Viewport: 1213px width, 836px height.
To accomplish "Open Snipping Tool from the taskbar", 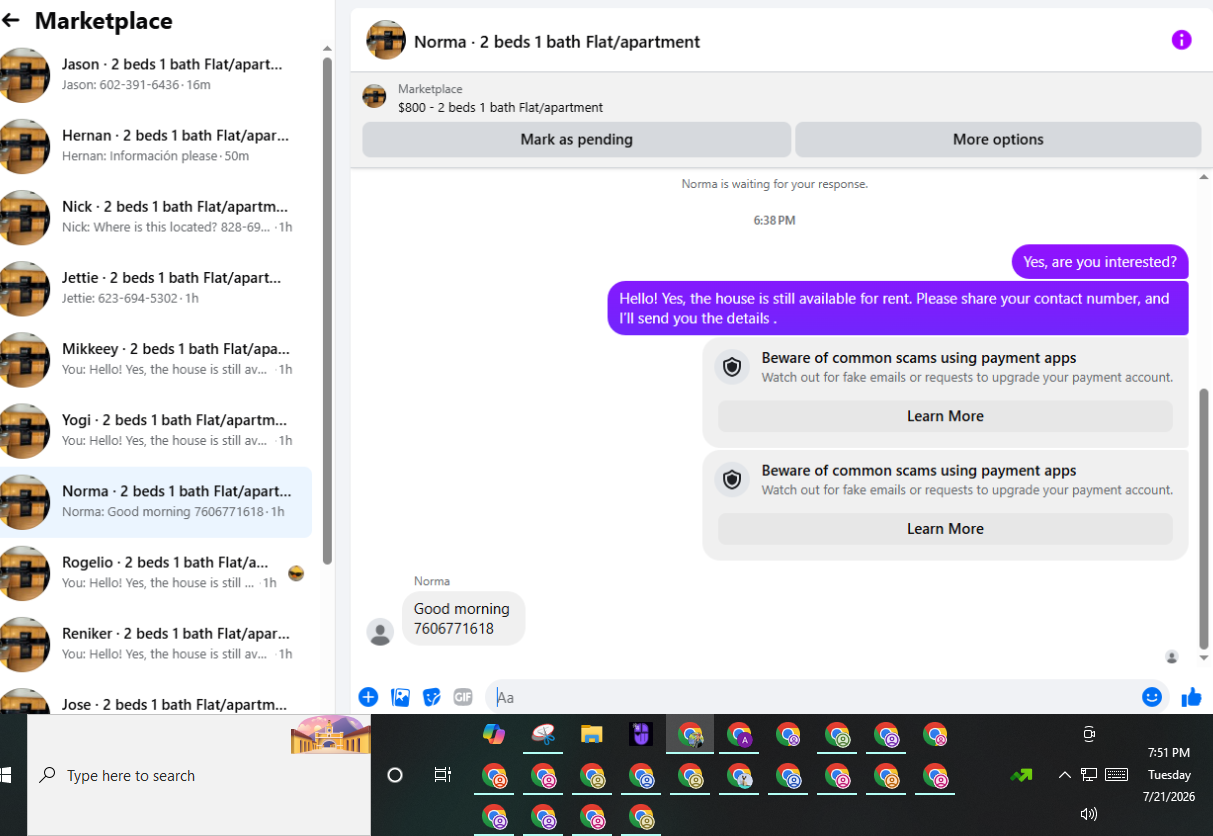I will [543, 734].
